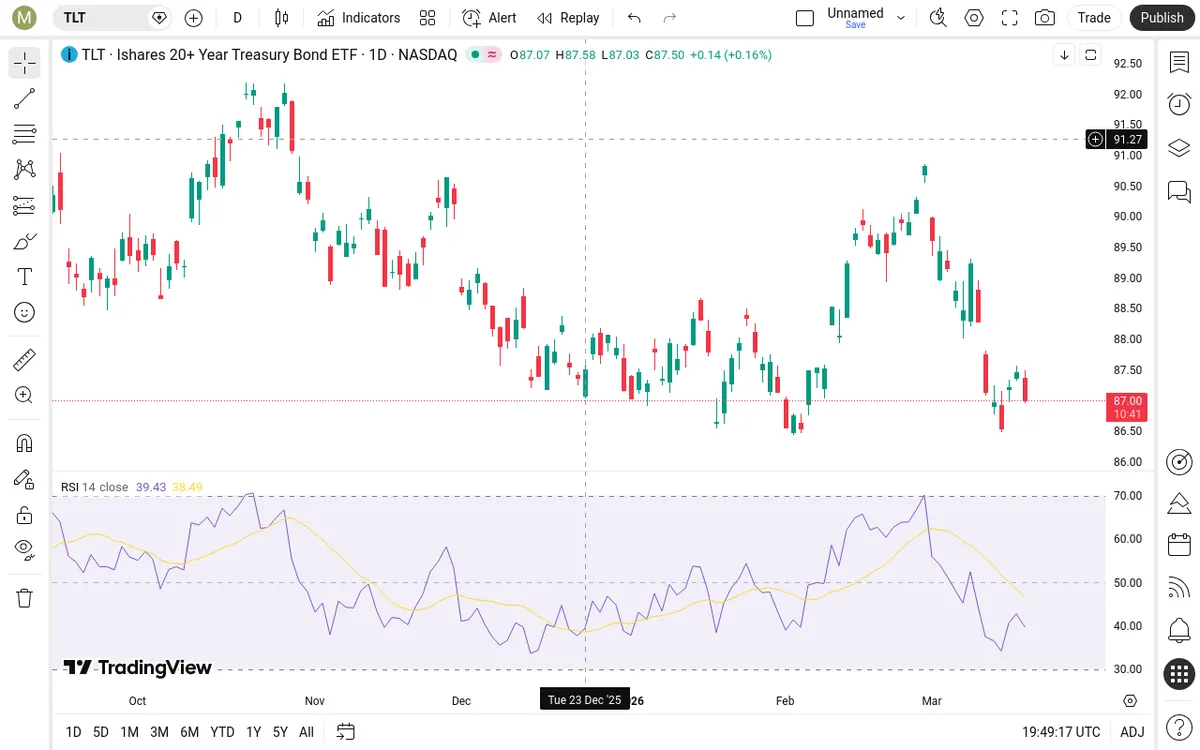Viewport: 1200px width, 750px height.
Task: Change the D time interval
Action: pos(237,17)
